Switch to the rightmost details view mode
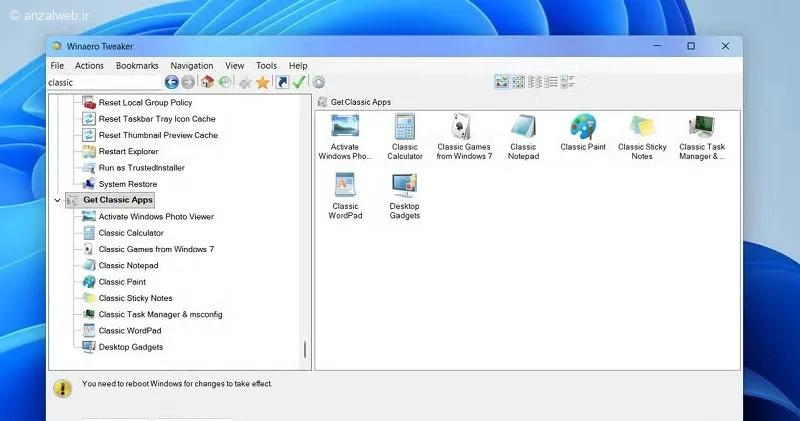800x421 pixels. [x=568, y=82]
